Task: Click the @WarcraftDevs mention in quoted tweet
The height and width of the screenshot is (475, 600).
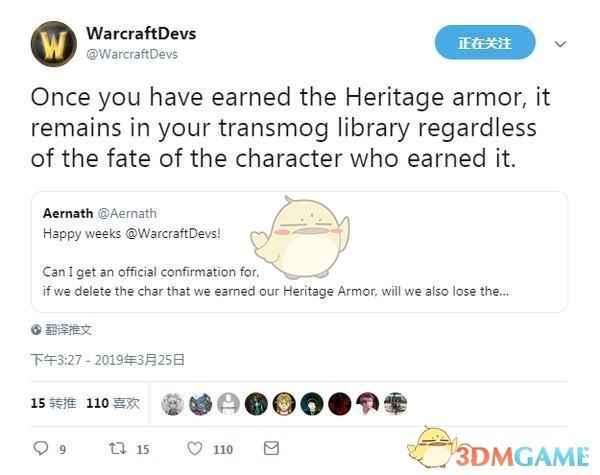Action: 173,233
